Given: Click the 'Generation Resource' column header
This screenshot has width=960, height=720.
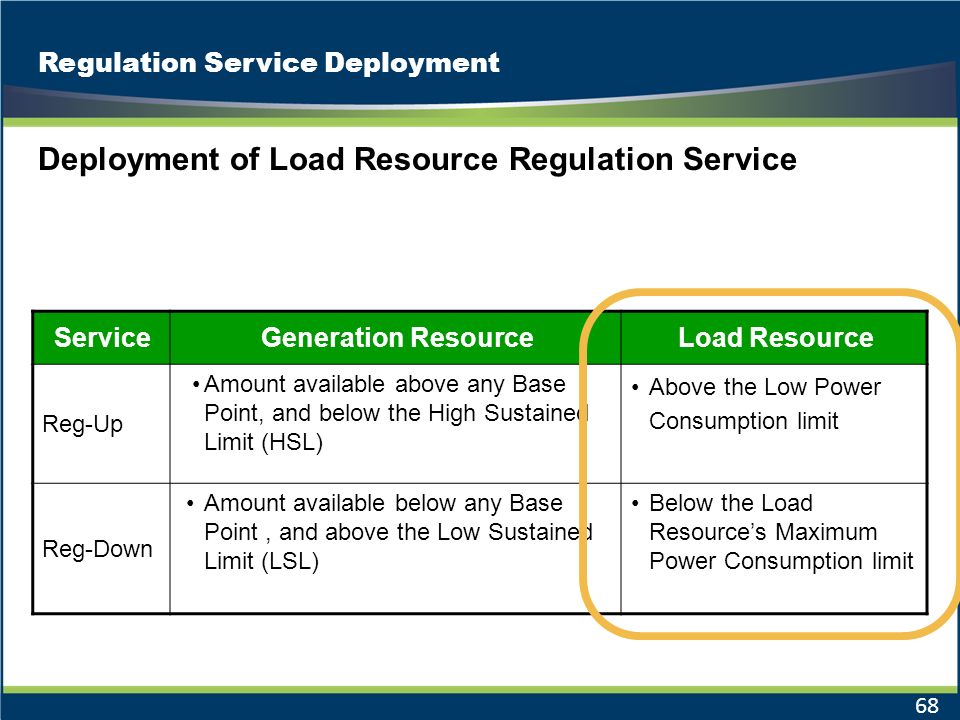Looking at the screenshot, I should coord(396,338).
